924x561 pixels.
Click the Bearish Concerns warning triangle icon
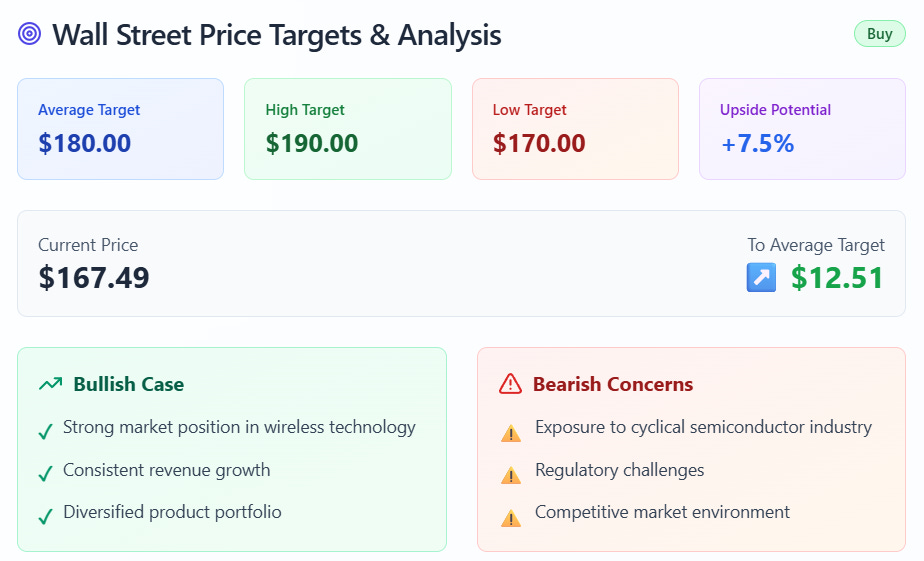(510, 384)
